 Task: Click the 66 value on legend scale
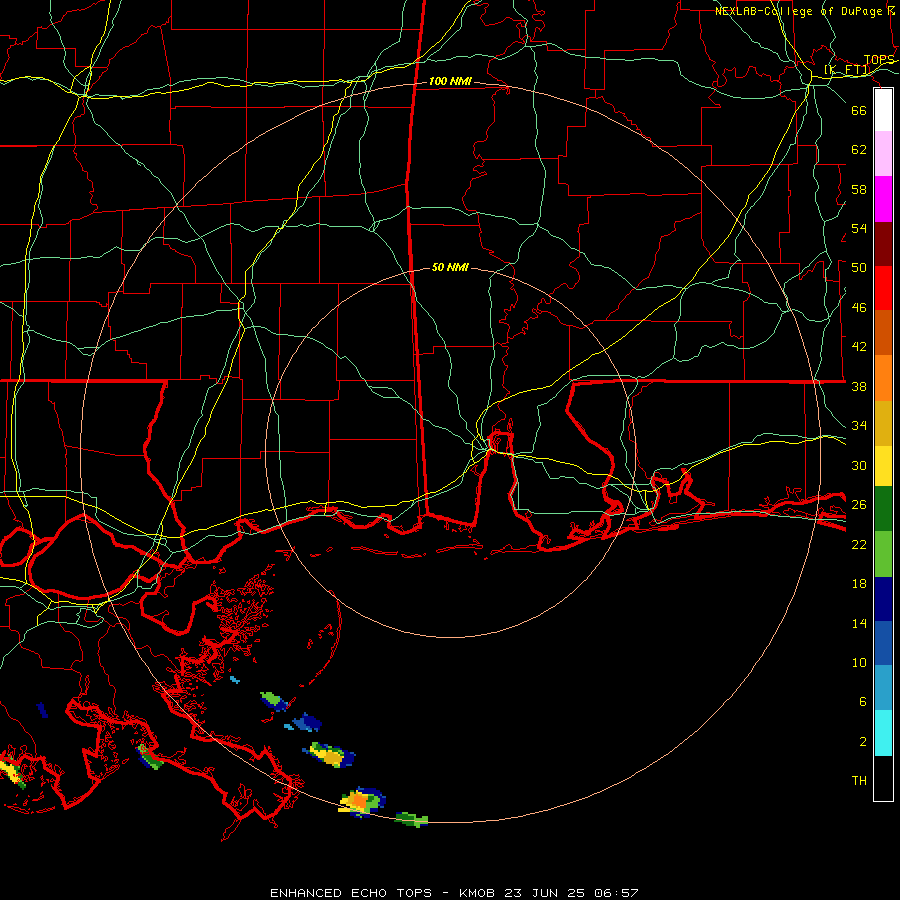click(859, 110)
